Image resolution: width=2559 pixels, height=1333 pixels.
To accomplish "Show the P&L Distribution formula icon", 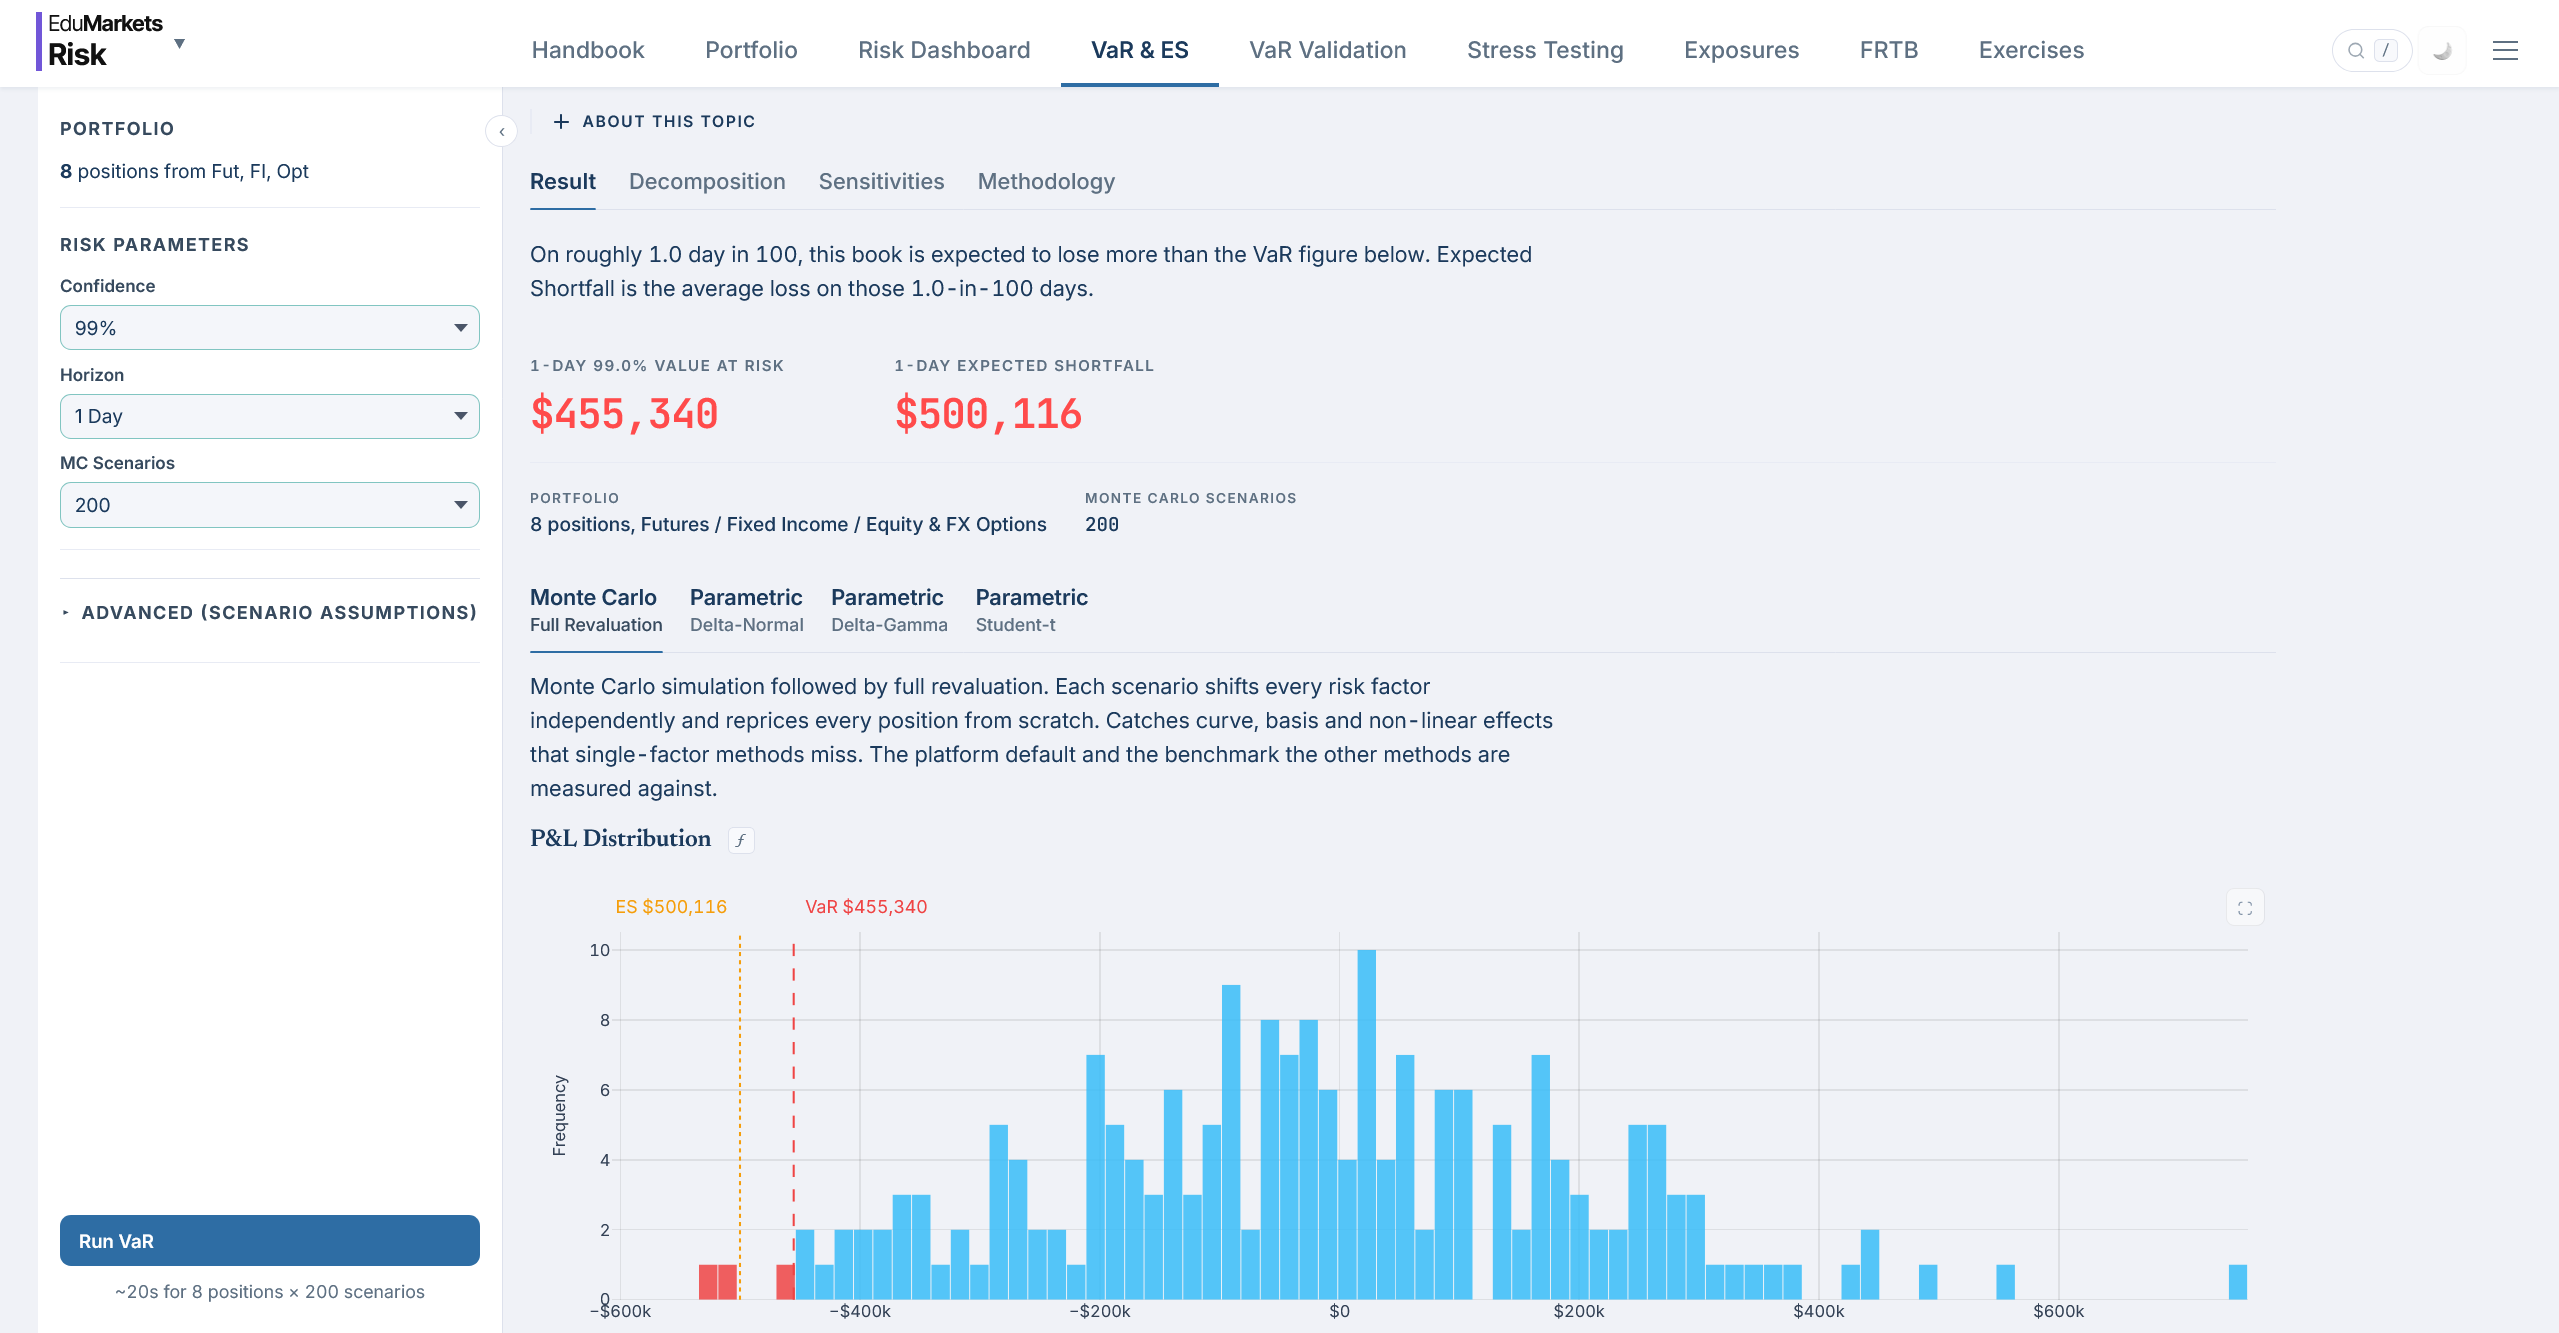I will tap(741, 840).
